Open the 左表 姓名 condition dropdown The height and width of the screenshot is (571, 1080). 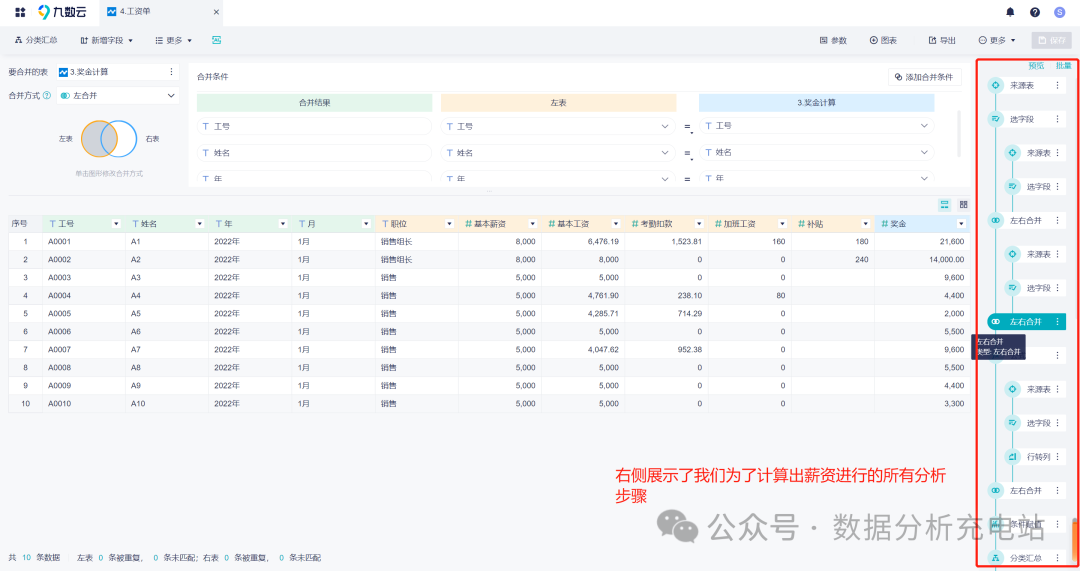point(558,153)
